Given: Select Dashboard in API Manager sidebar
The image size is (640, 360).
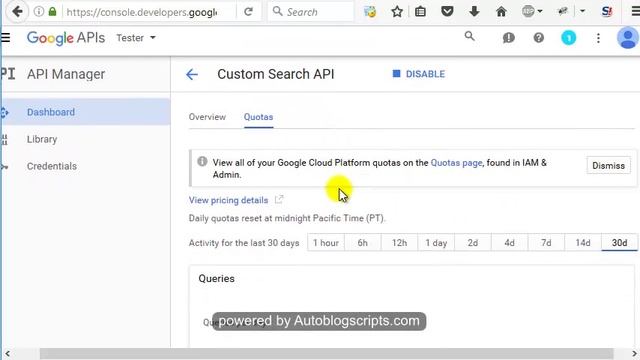Looking at the screenshot, I should pyautogui.click(x=85, y=112).
